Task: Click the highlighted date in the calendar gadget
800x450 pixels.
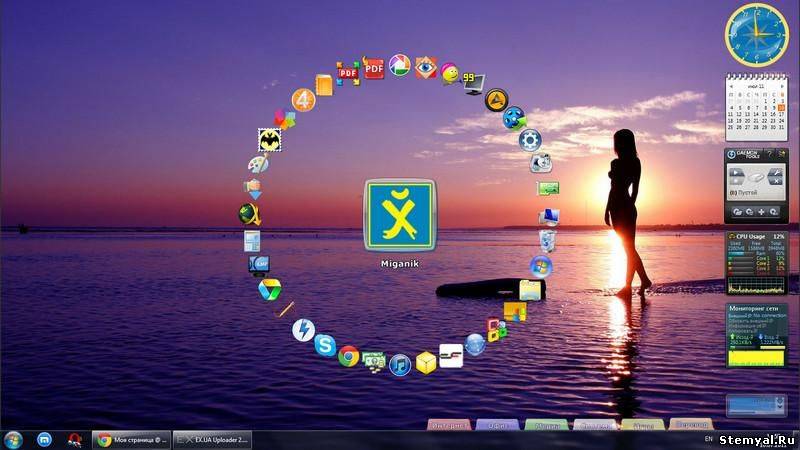Action: pyautogui.click(x=781, y=108)
